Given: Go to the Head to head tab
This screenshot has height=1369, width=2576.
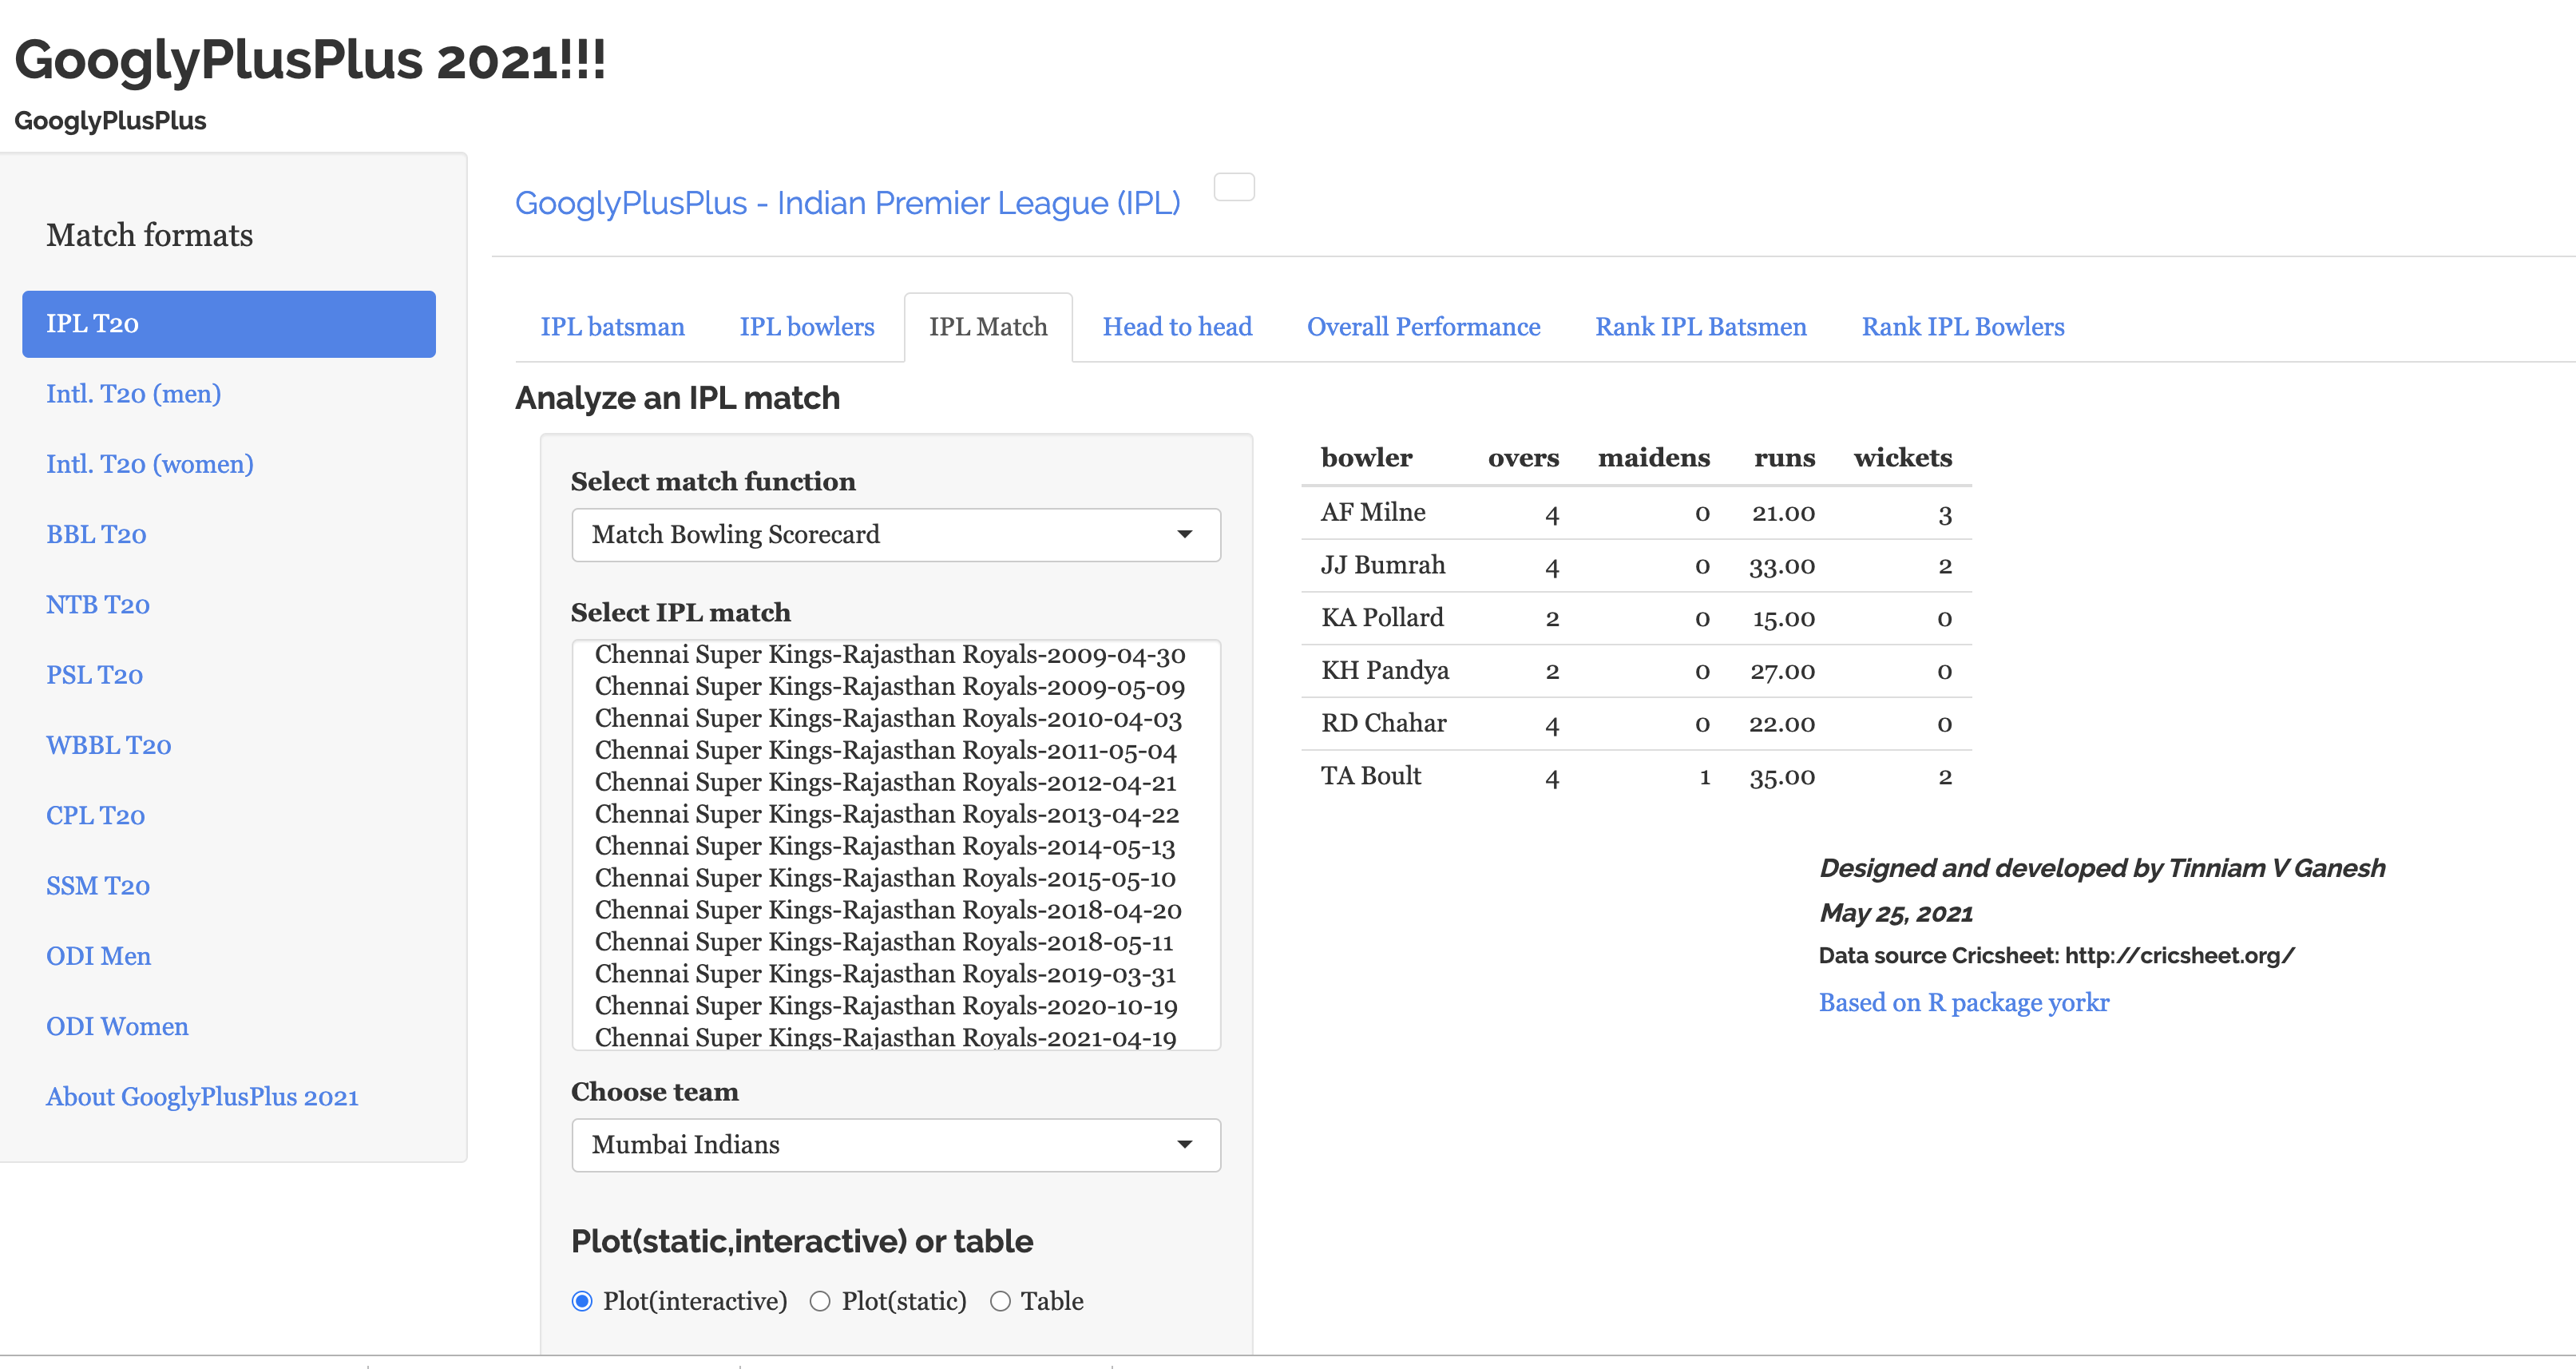Looking at the screenshot, I should pos(1177,327).
